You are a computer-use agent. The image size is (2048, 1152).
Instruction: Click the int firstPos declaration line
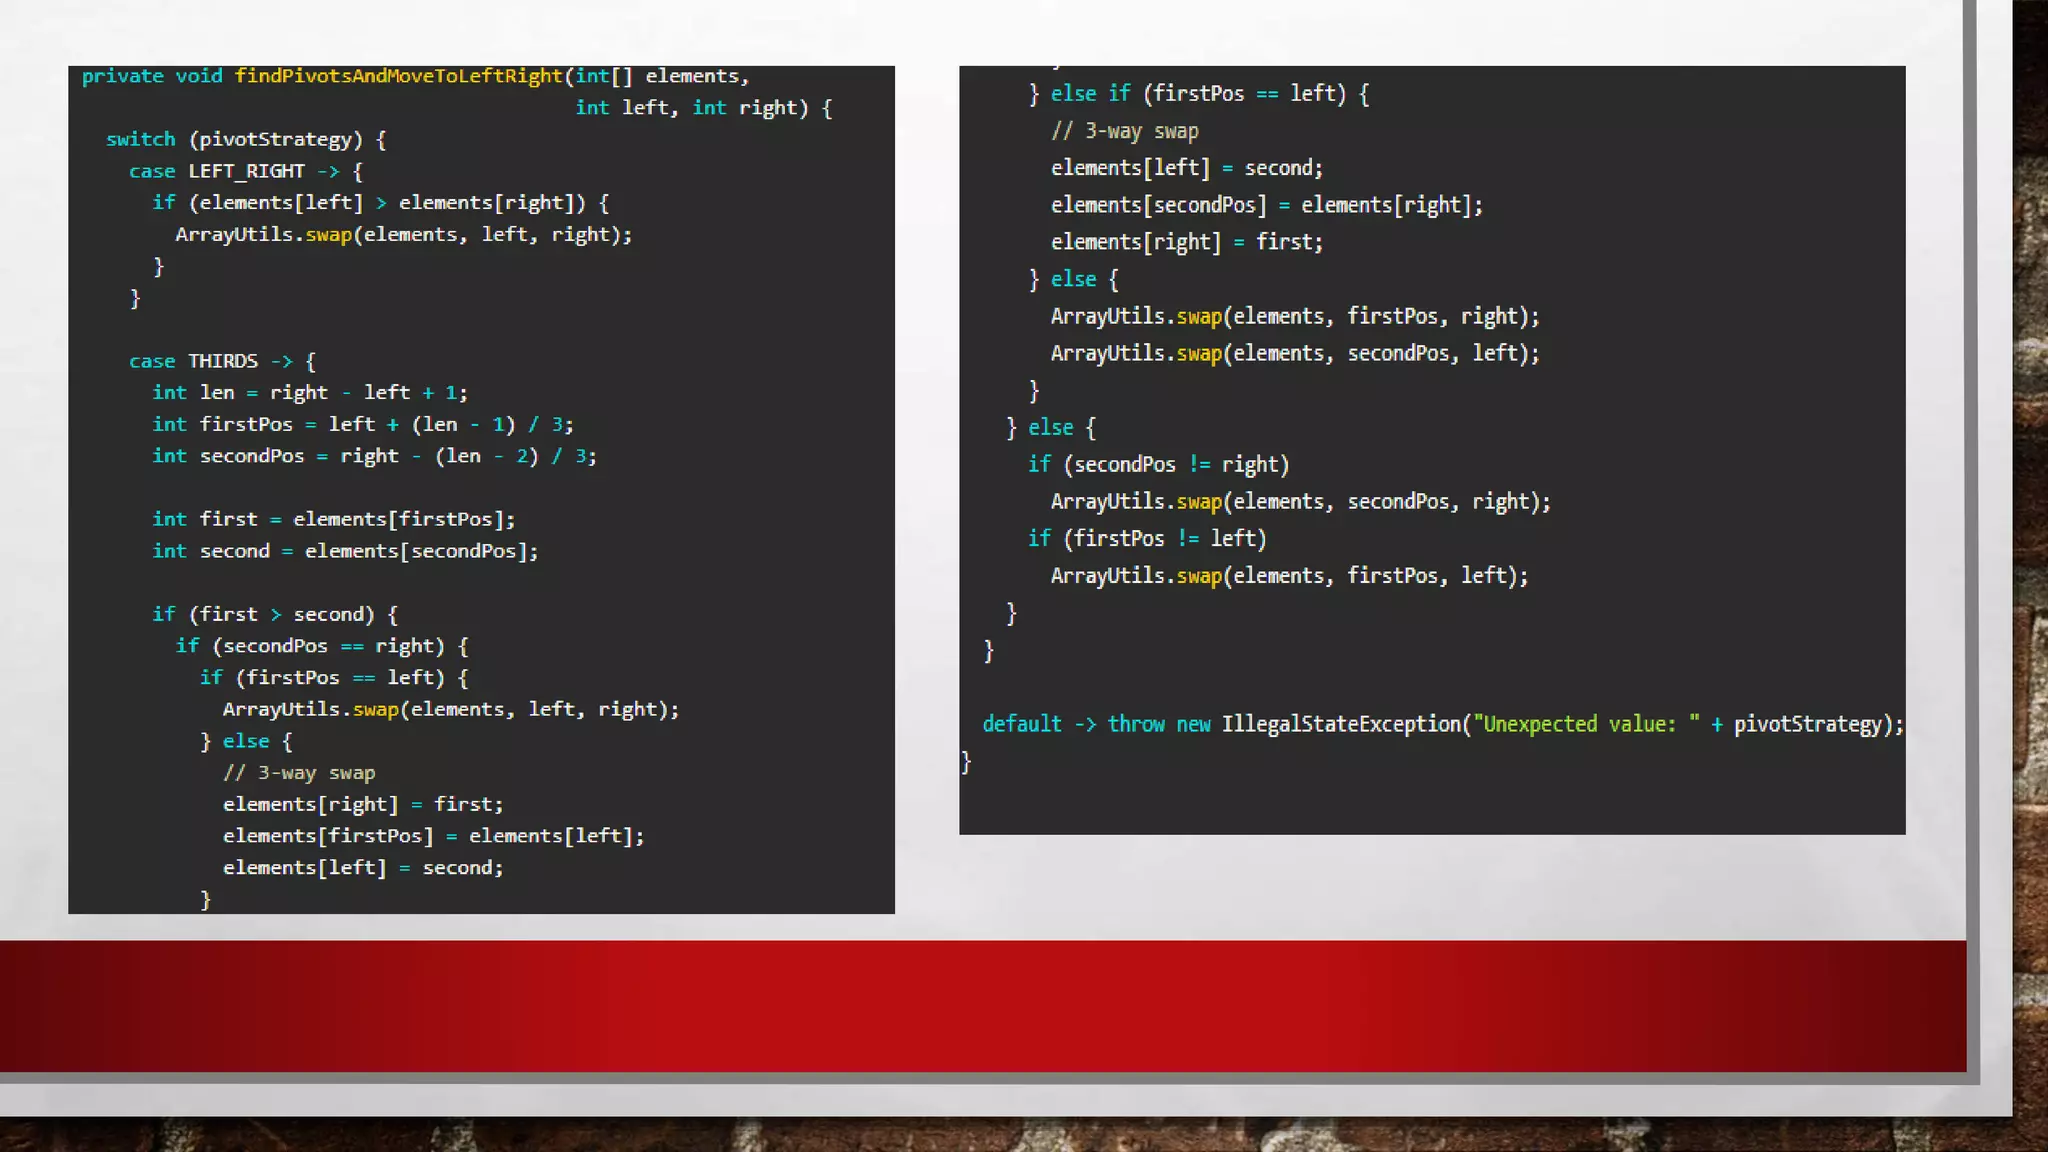[362, 424]
